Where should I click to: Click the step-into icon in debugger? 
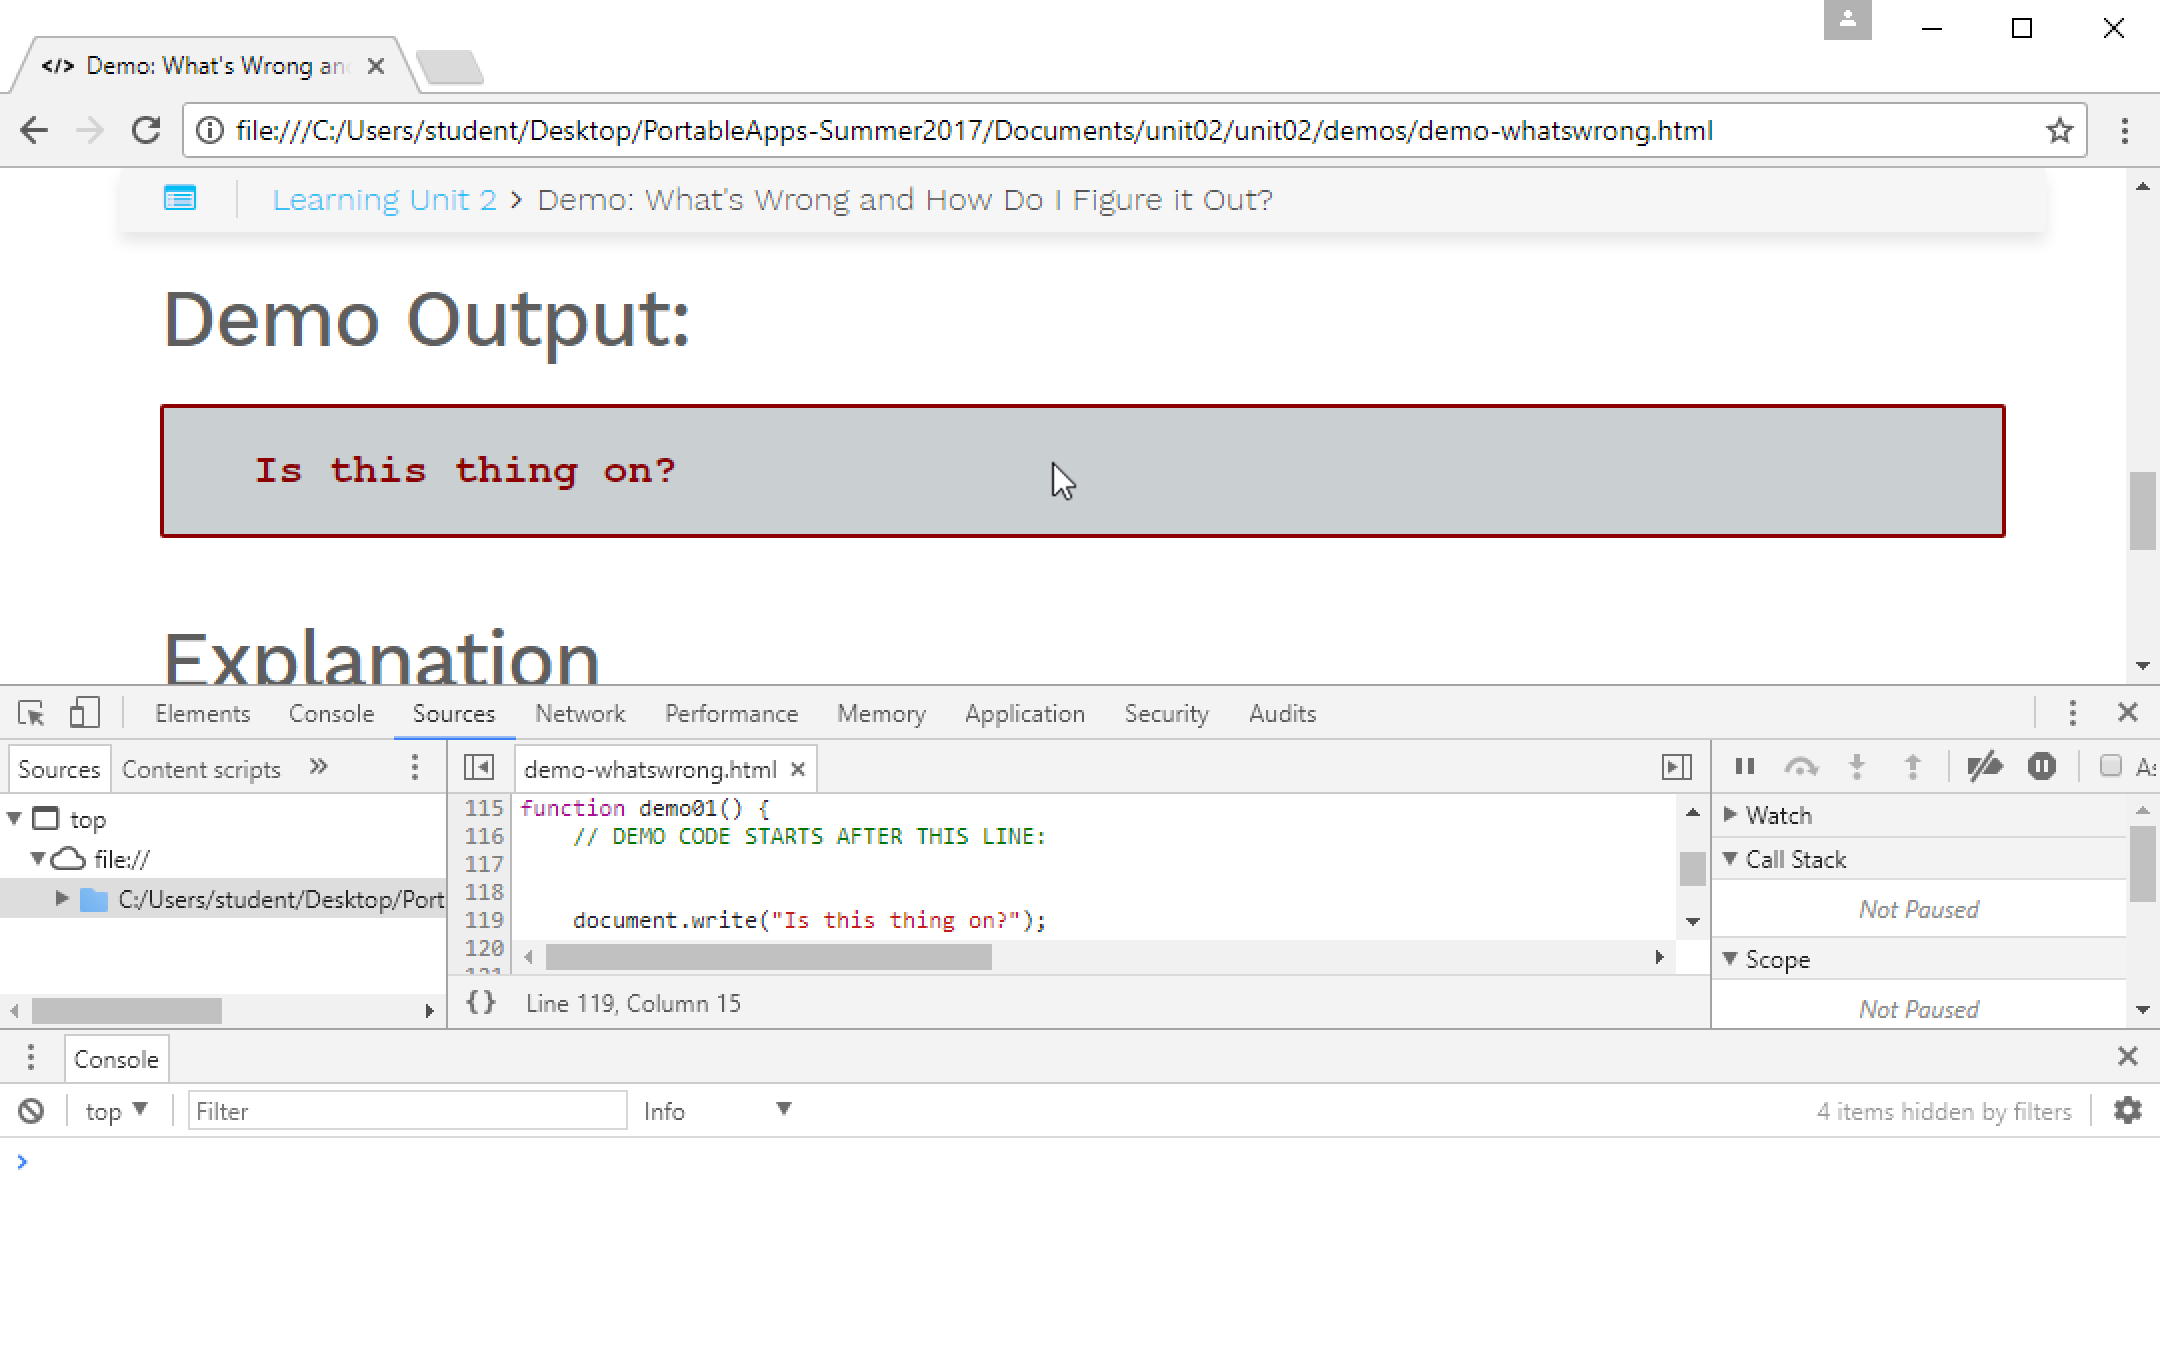coord(1857,767)
